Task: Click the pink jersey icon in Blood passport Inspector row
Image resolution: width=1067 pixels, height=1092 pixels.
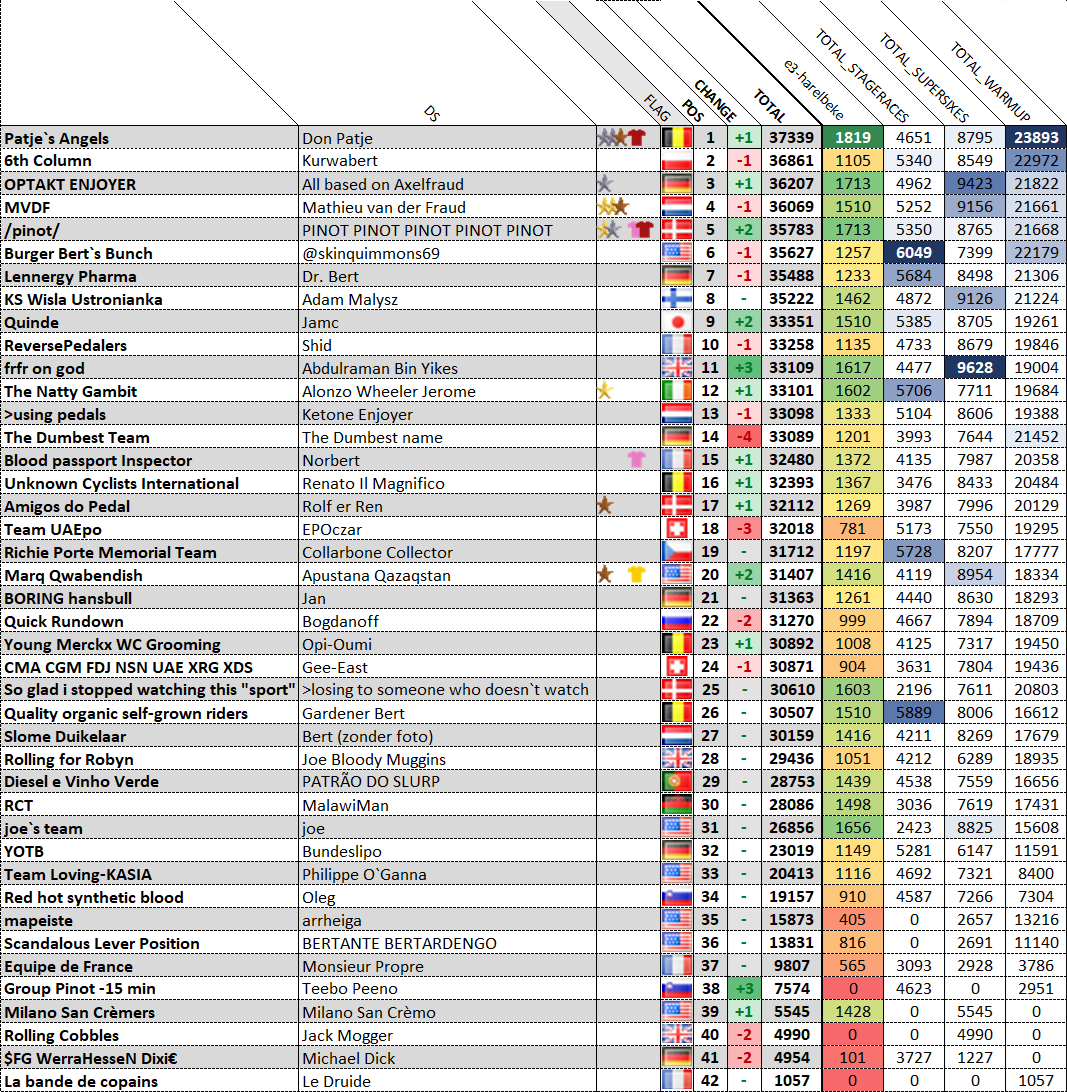Action: tap(637, 459)
